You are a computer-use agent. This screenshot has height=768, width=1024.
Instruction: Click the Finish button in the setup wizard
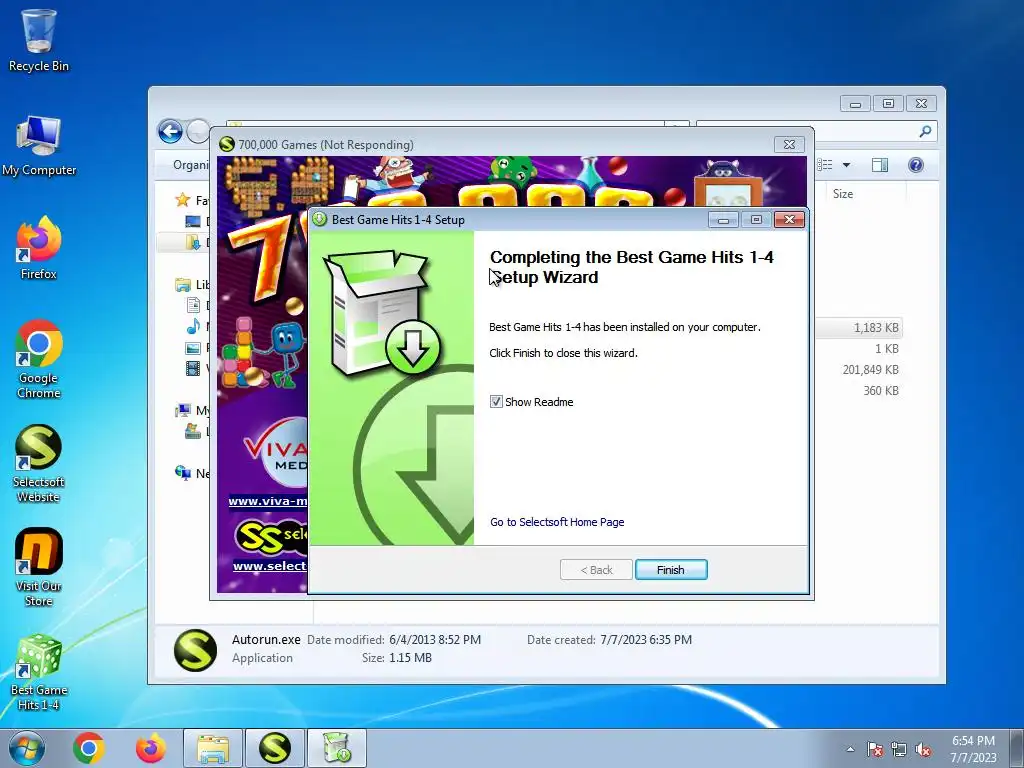(671, 569)
